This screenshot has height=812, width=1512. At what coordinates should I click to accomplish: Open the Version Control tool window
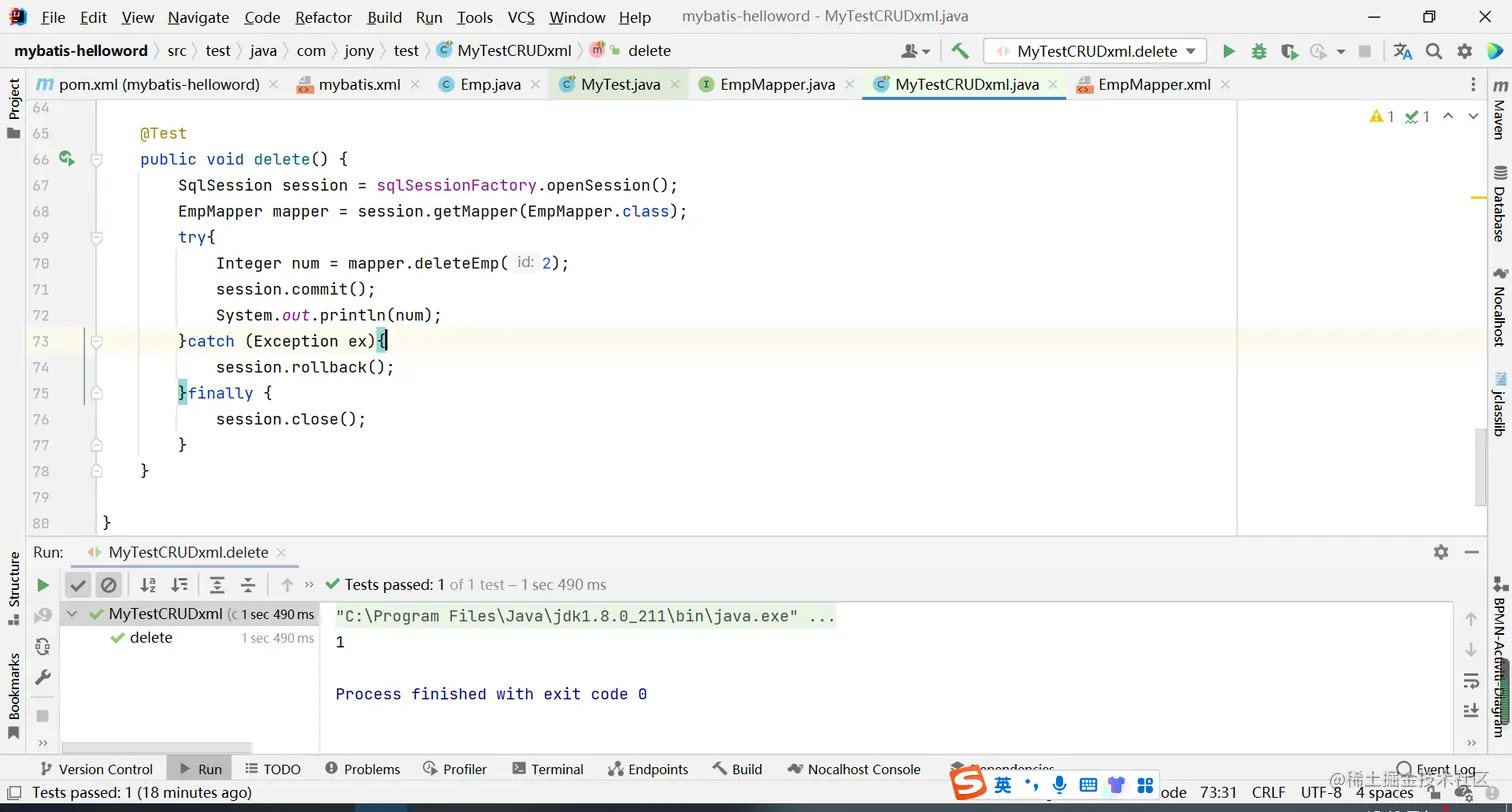coord(95,769)
